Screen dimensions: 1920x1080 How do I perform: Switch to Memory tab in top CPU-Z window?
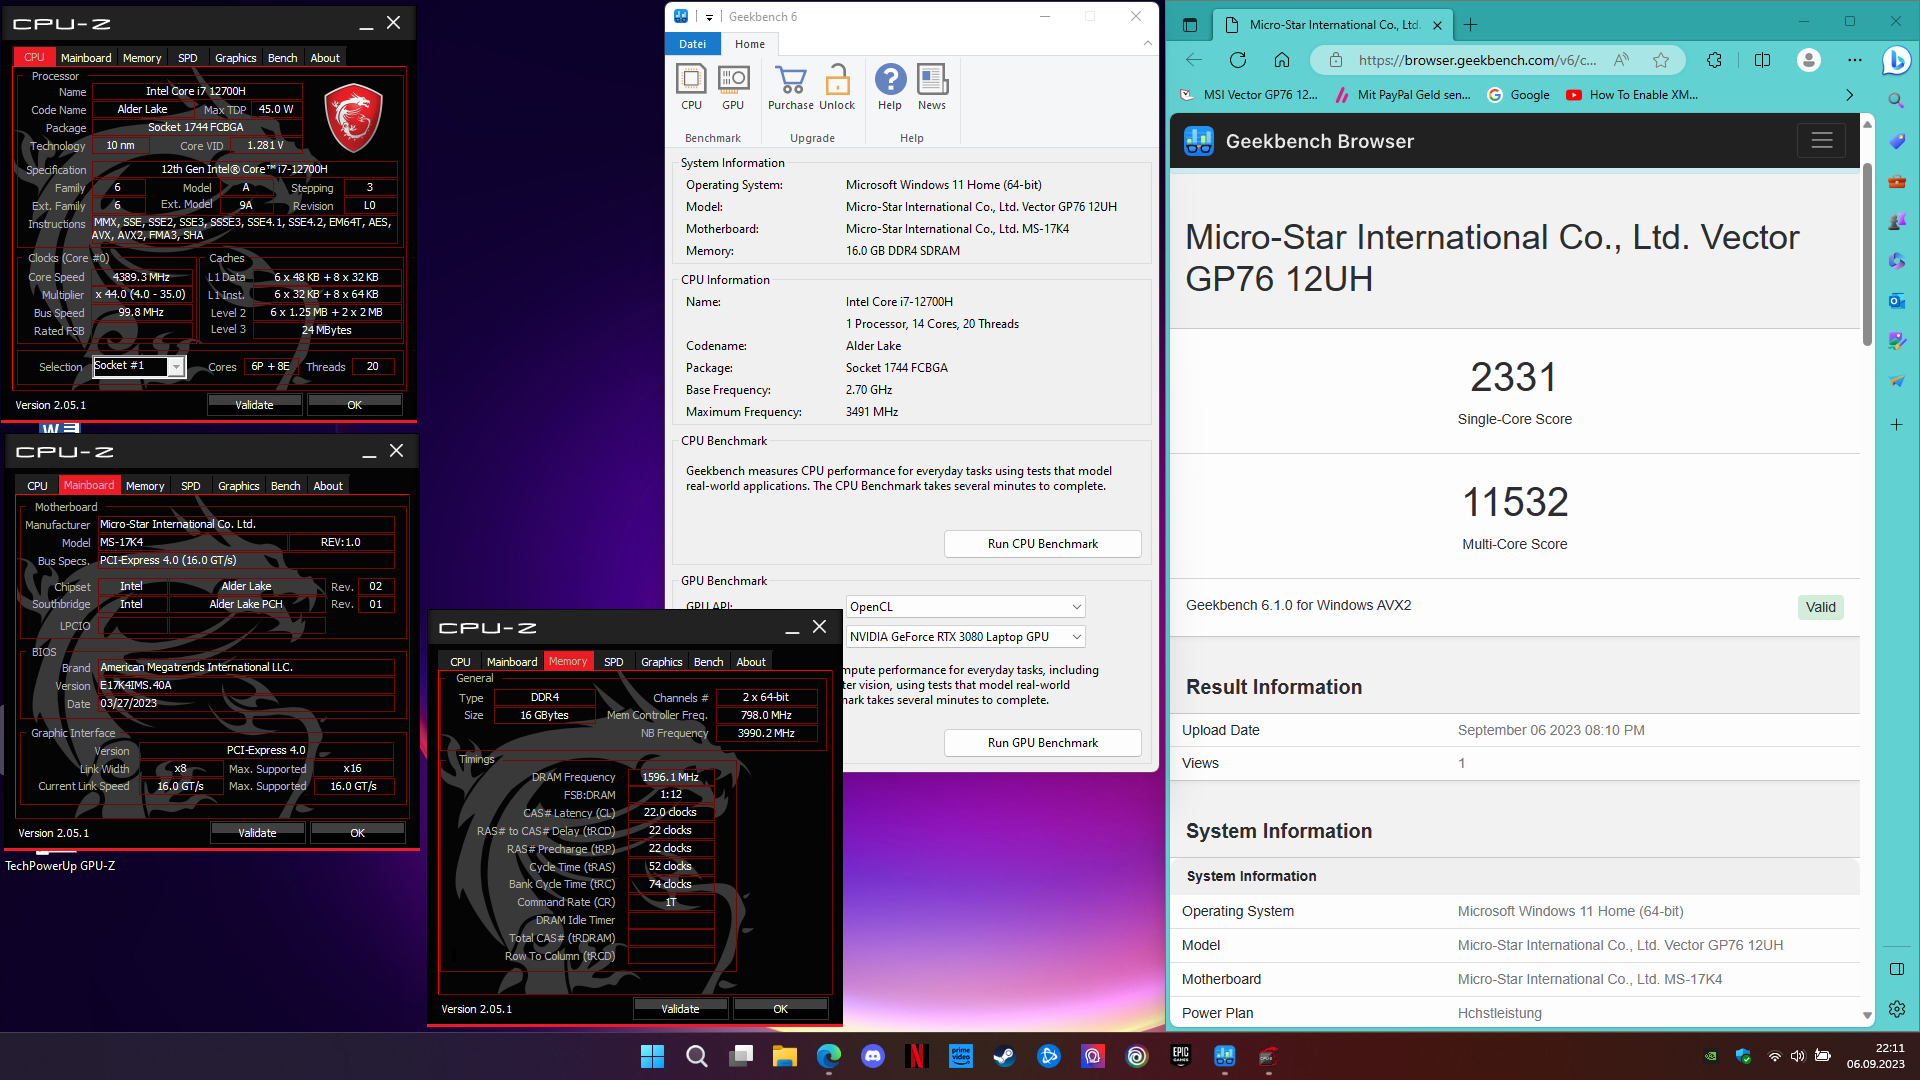(142, 58)
